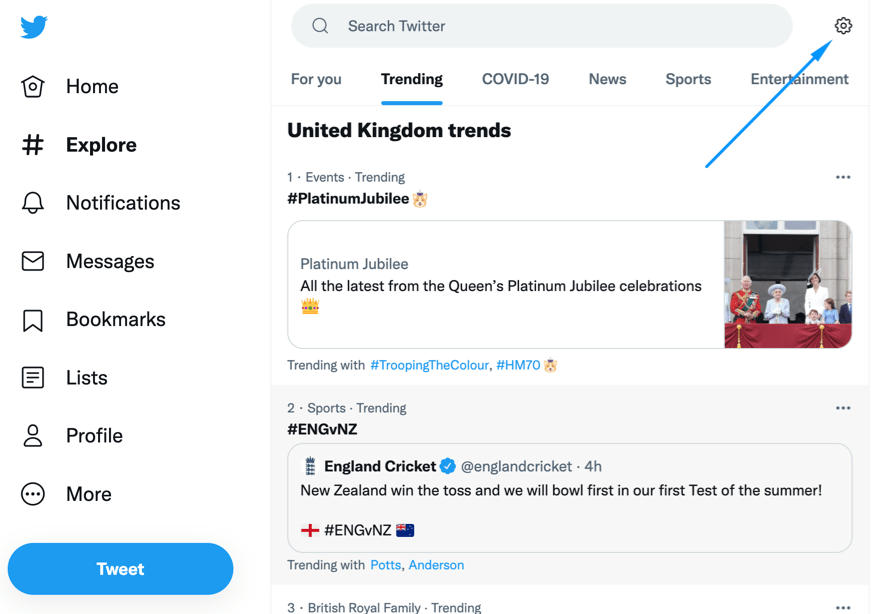
Task: Click the Twitter bird logo
Action: [33, 27]
